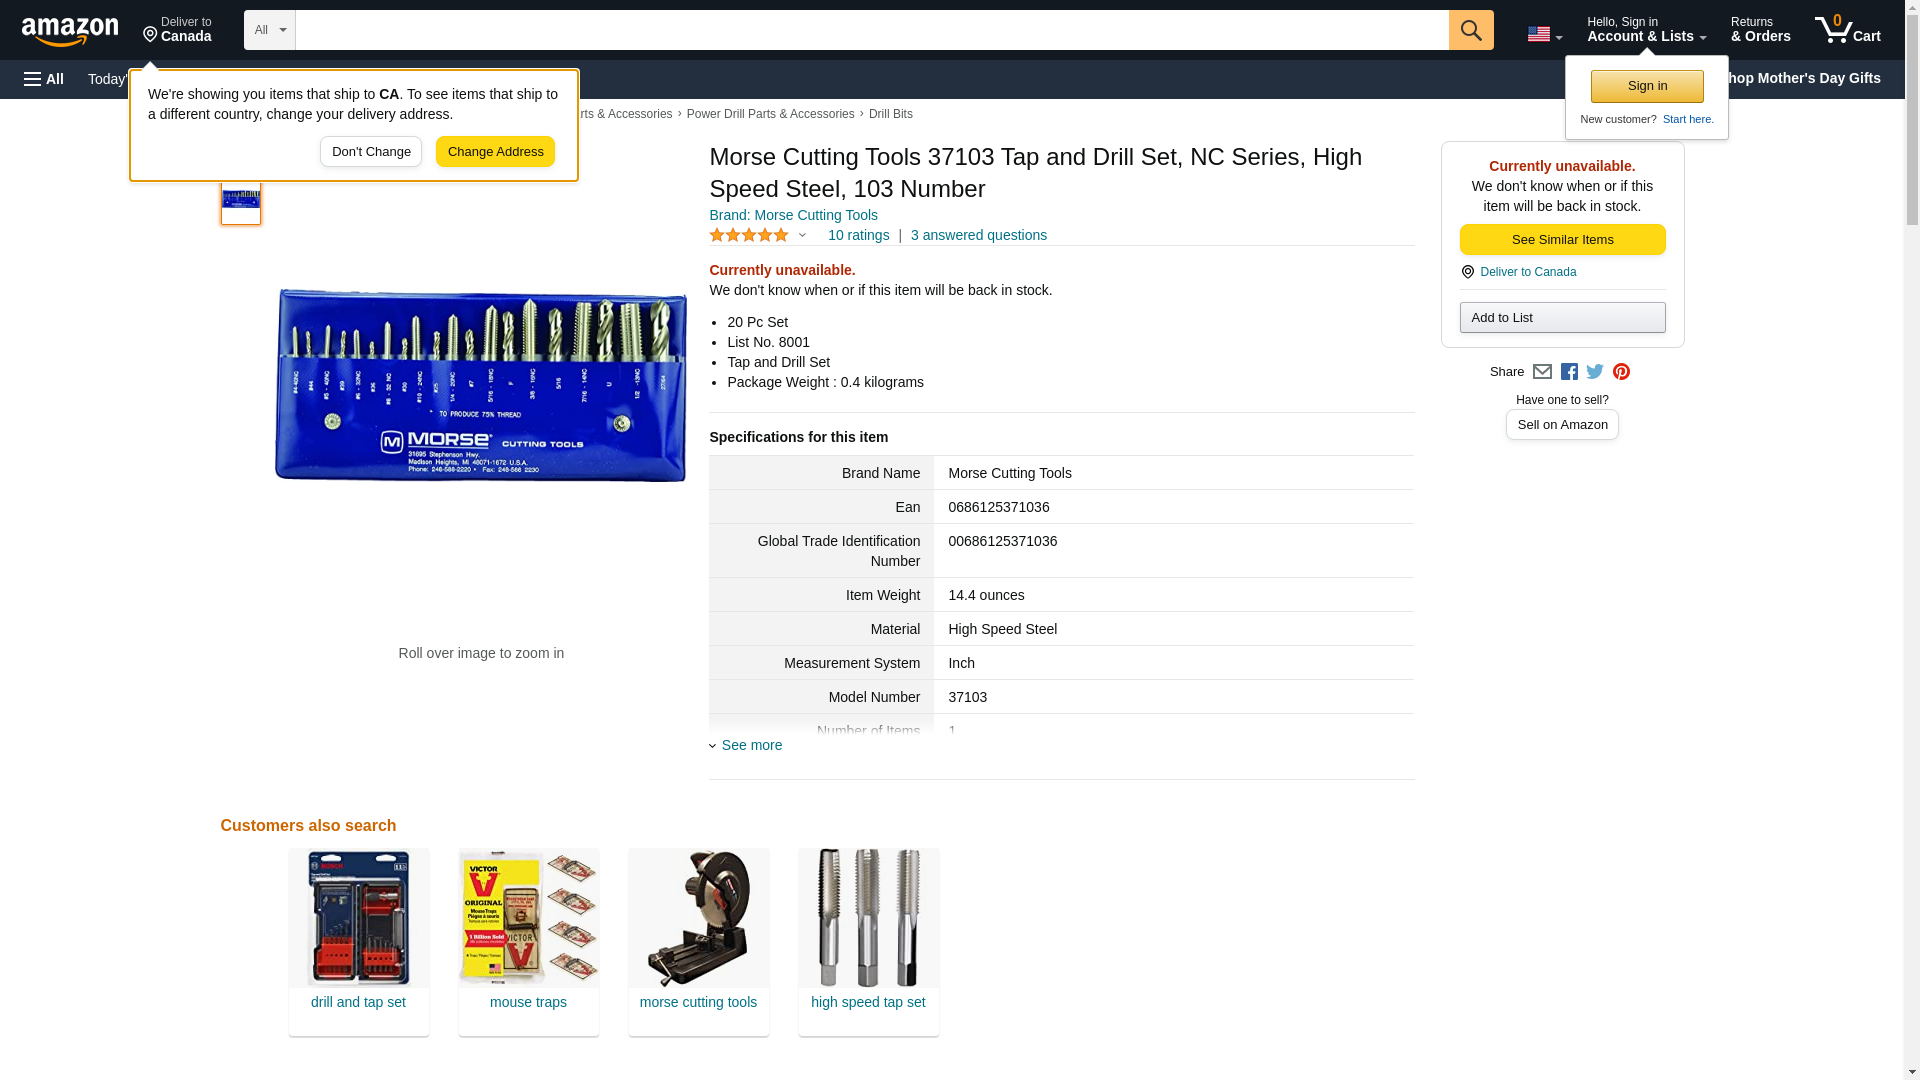Open the language flag dropdown
Screen dimensions: 1920x1080
pos(1544,34)
